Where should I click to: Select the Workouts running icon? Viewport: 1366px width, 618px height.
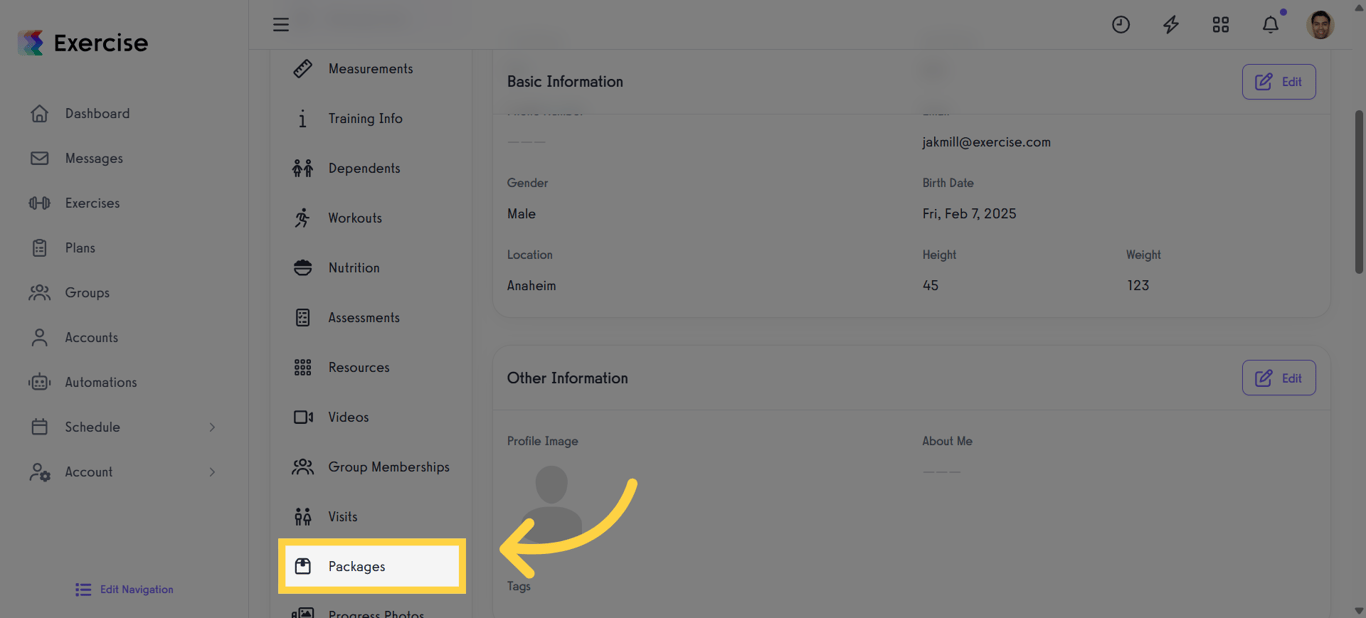(303, 217)
